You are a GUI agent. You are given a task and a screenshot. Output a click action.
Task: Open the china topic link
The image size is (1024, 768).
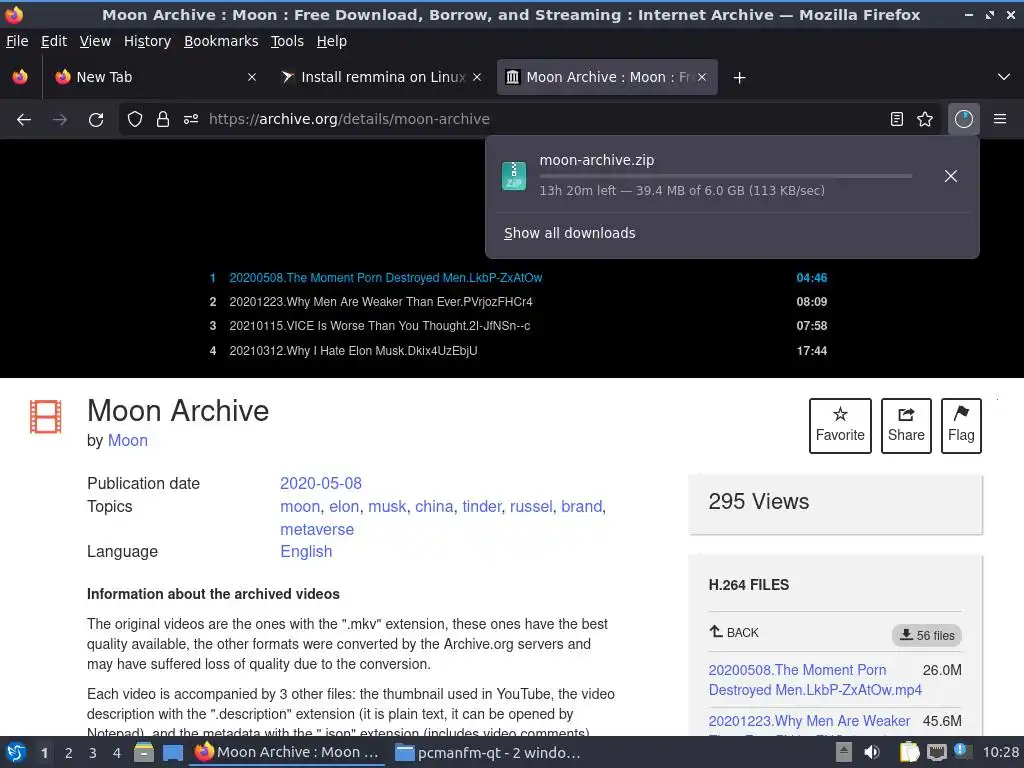[434, 506]
